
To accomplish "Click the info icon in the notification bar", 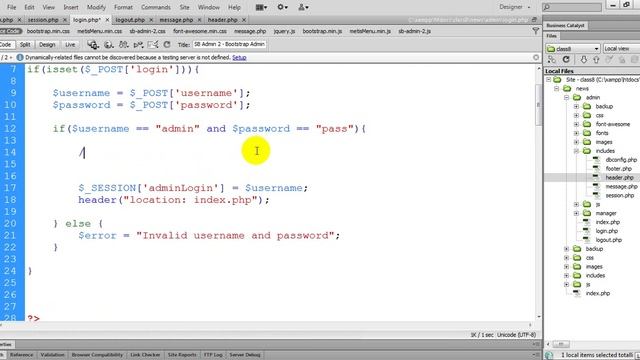I will pyautogui.click(x=20, y=58).
